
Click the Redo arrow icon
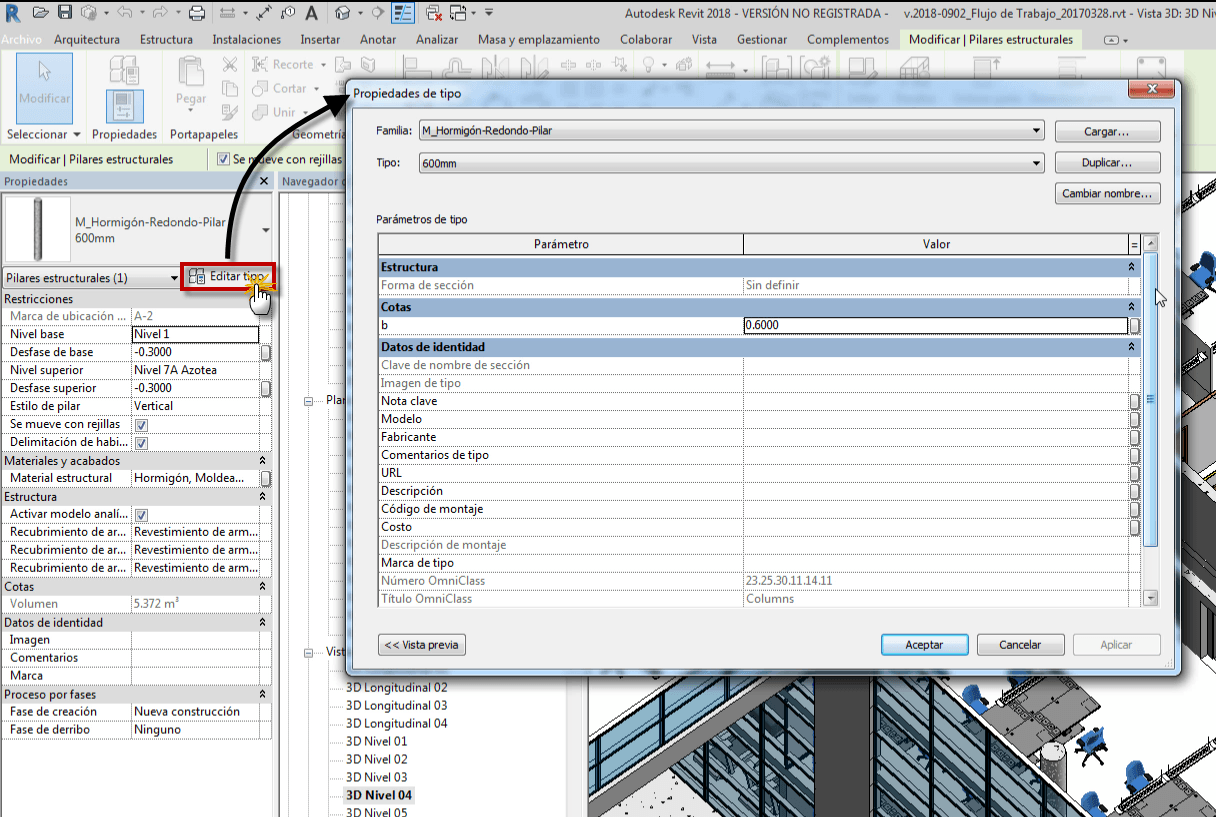coord(160,13)
